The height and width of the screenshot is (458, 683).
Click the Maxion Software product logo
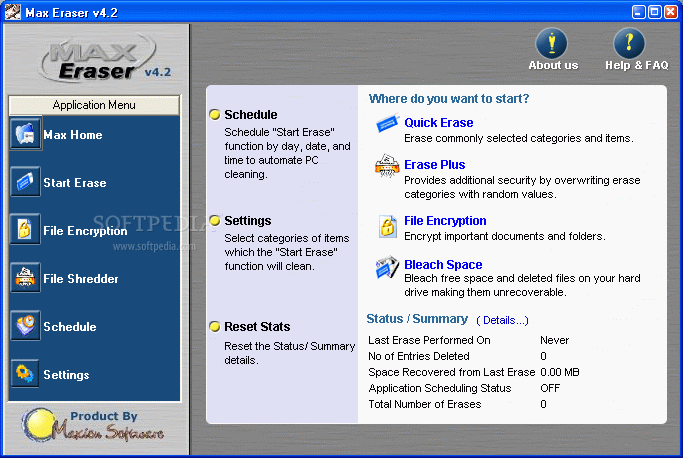pyautogui.click(x=93, y=425)
